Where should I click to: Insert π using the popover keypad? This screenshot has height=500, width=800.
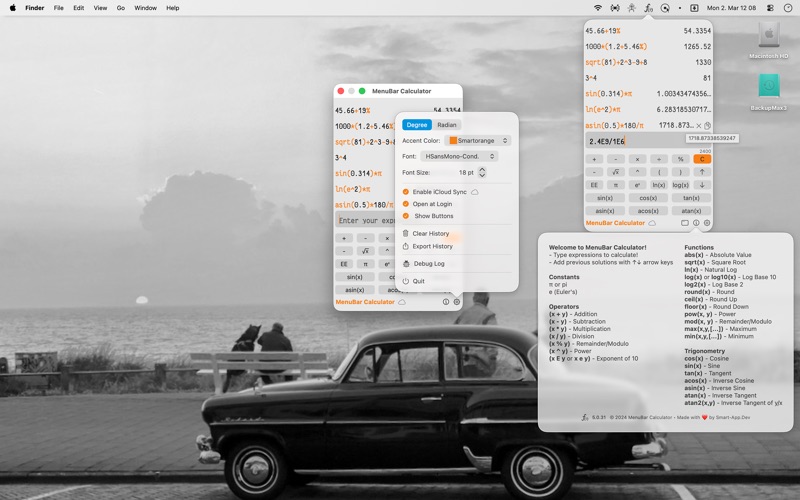pyautogui.click(x=616, y=185)
